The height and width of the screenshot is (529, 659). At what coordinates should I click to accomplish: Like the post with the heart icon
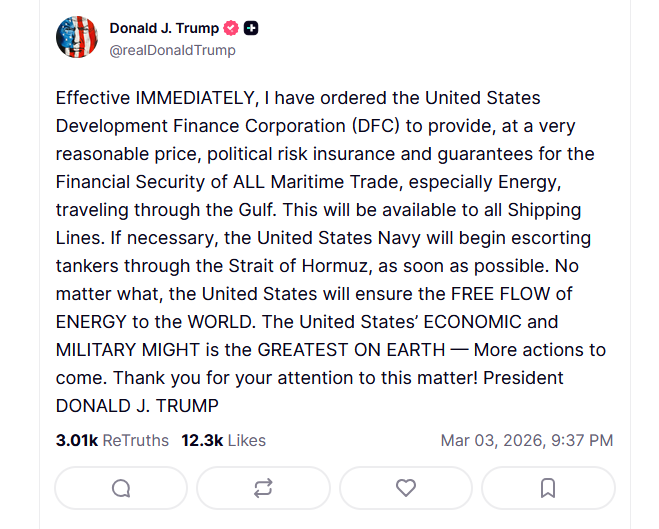[405, 488]
